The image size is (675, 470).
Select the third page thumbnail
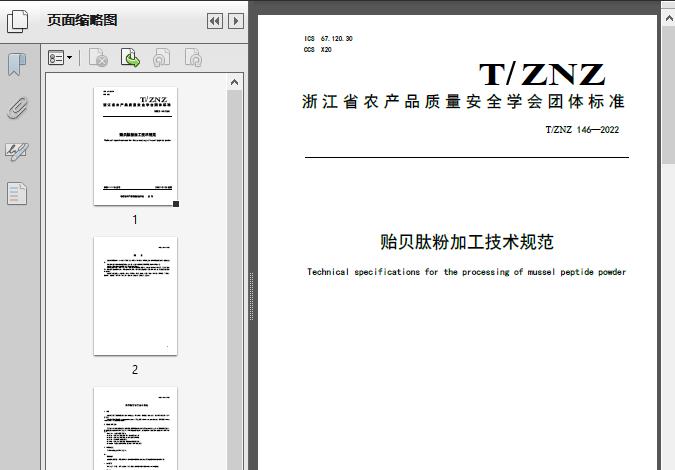(x=135, y=428)
